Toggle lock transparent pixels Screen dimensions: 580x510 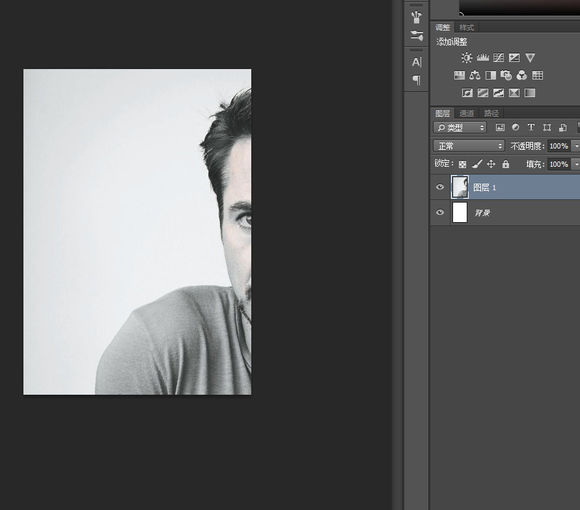tap(462, 164)
